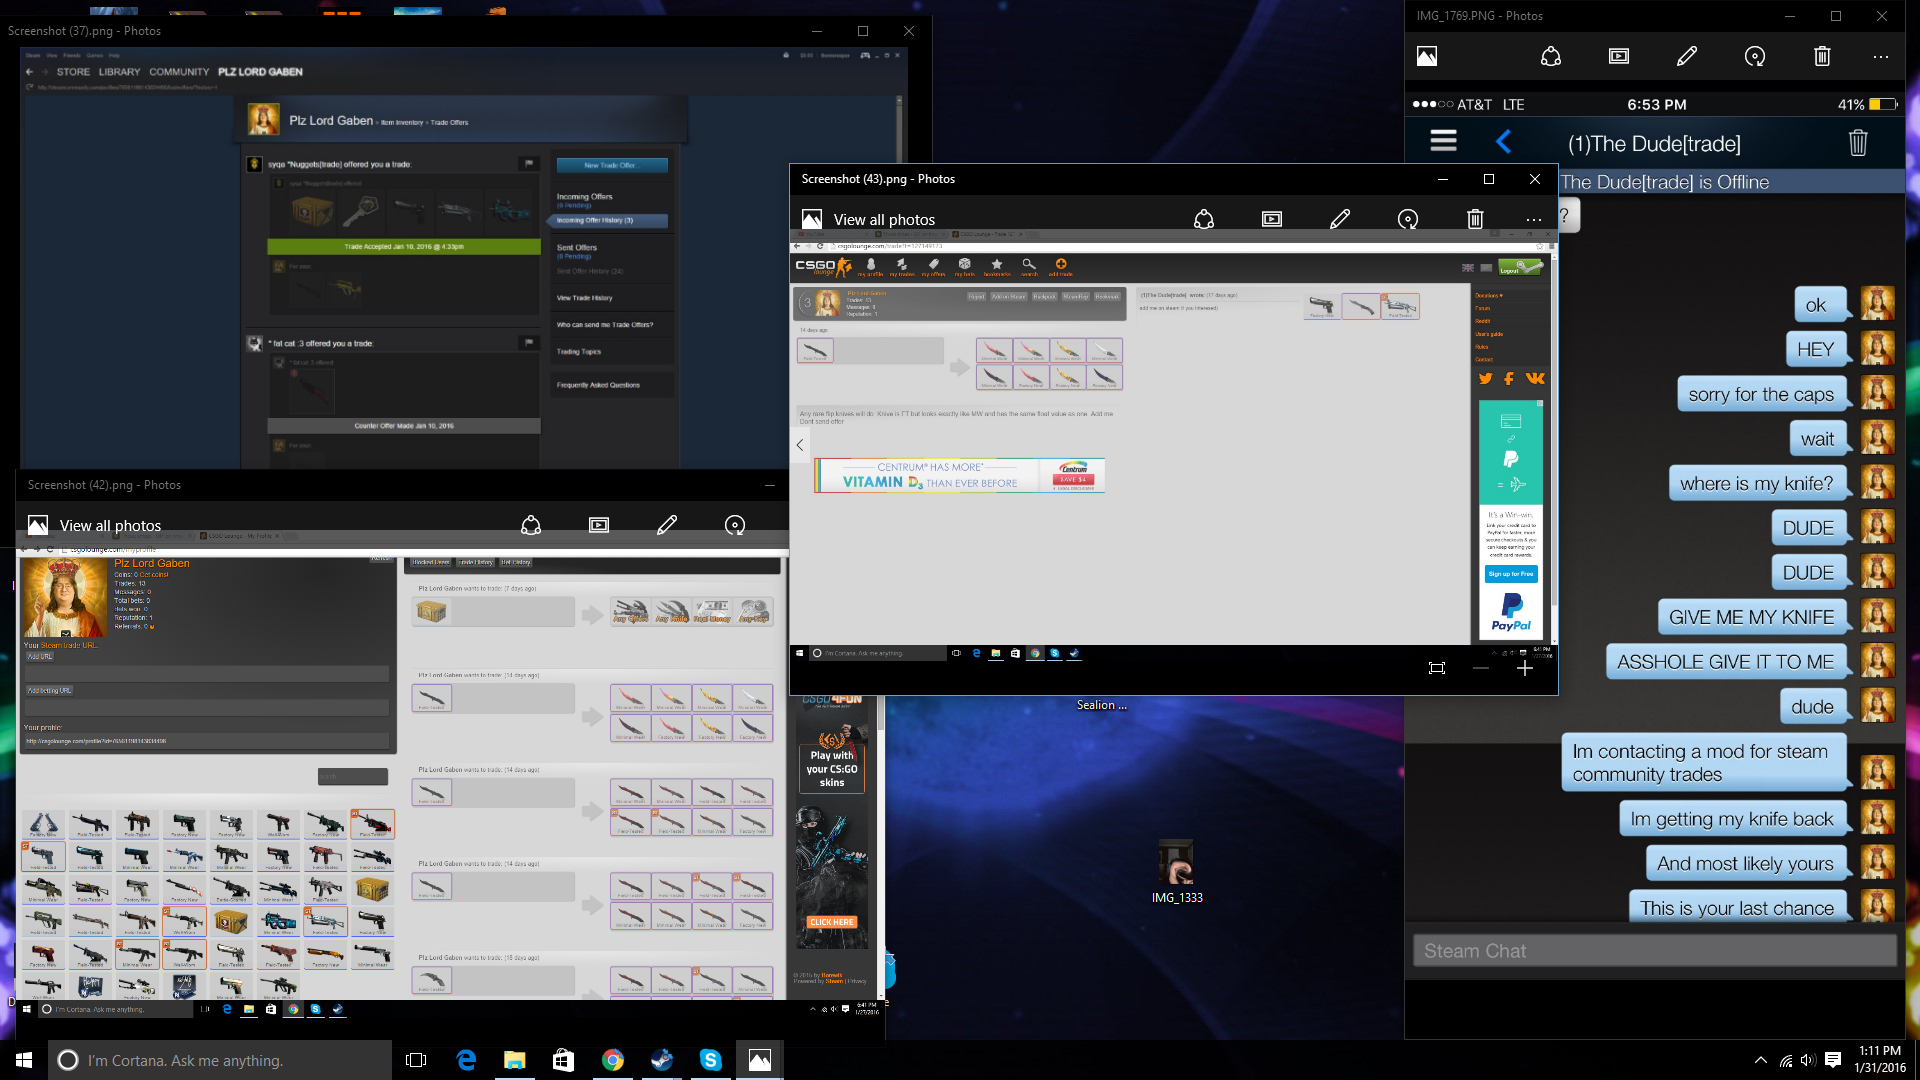The image size is (1920, 1080).
Task: Open the ellipsis menu in IMG_1769.PNG window
Action: point(1881,56)
